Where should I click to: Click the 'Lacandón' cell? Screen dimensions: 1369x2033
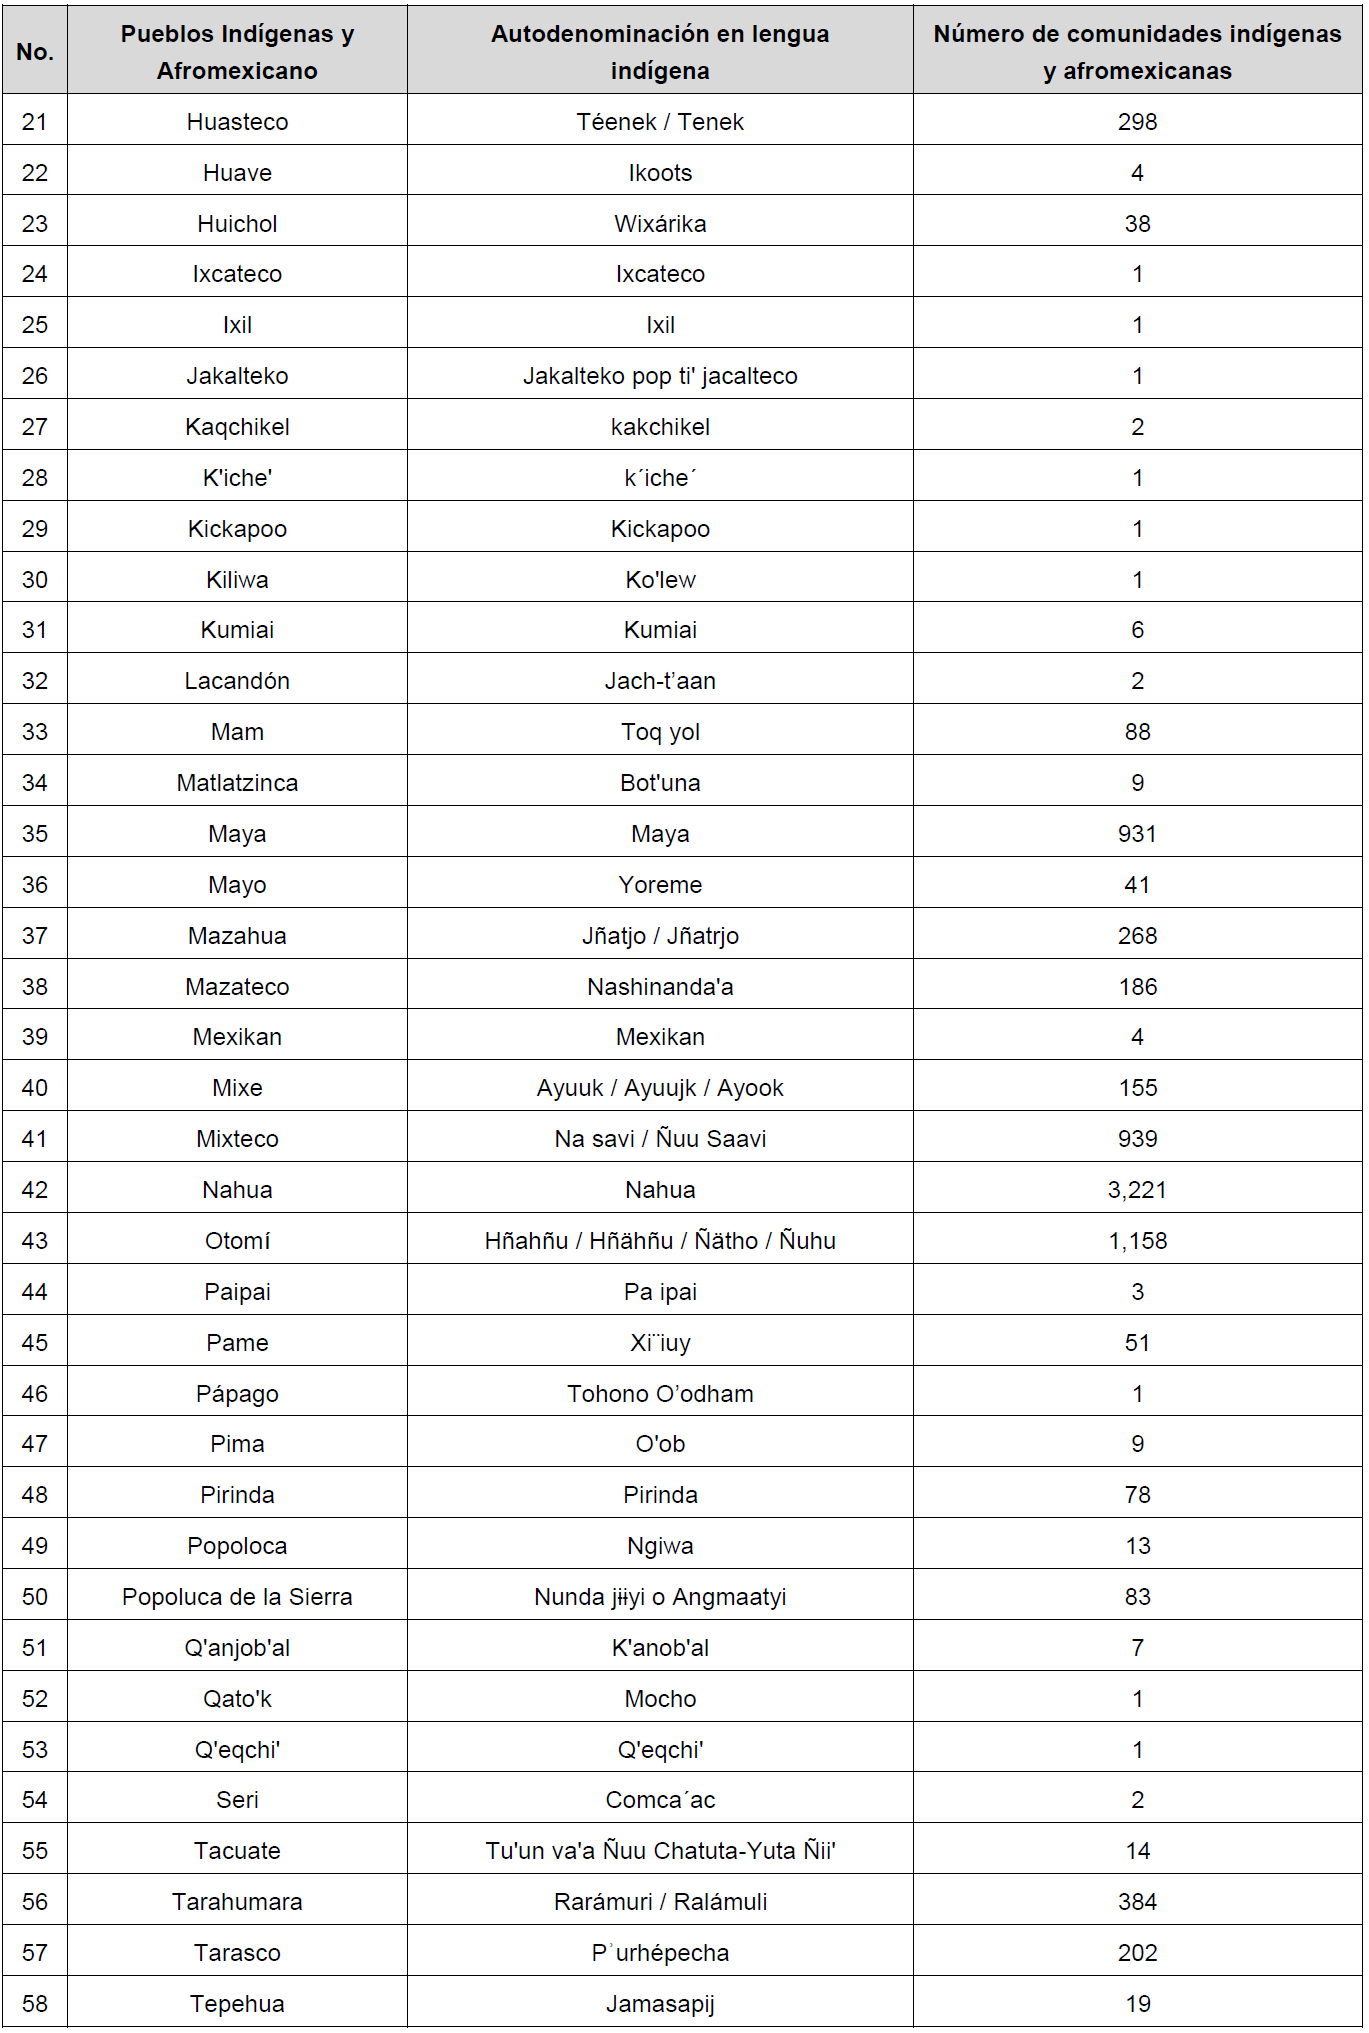(237, 681)
